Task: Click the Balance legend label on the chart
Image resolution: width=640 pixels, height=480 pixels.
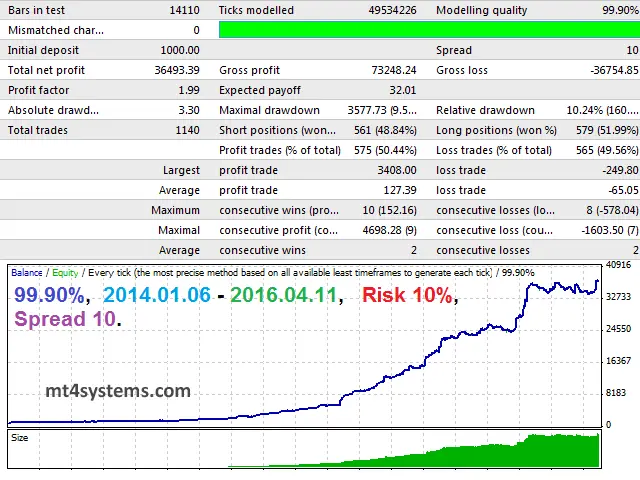Action: click(x=27, y=273)
